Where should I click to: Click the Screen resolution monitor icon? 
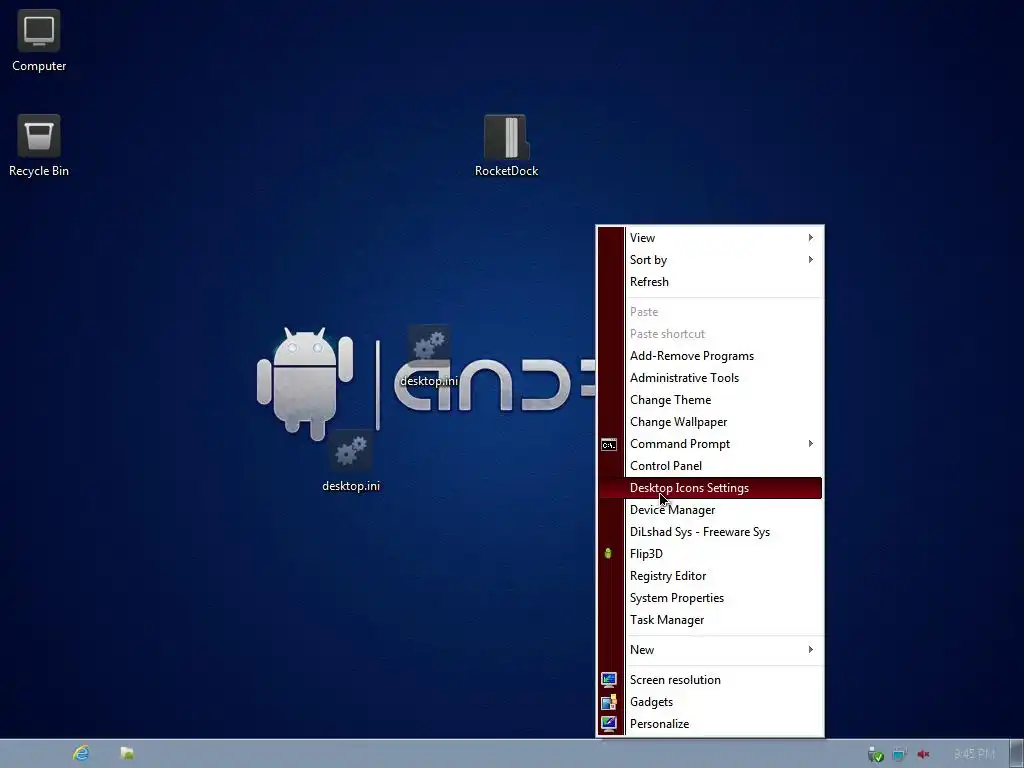click(x=609, y=680)
